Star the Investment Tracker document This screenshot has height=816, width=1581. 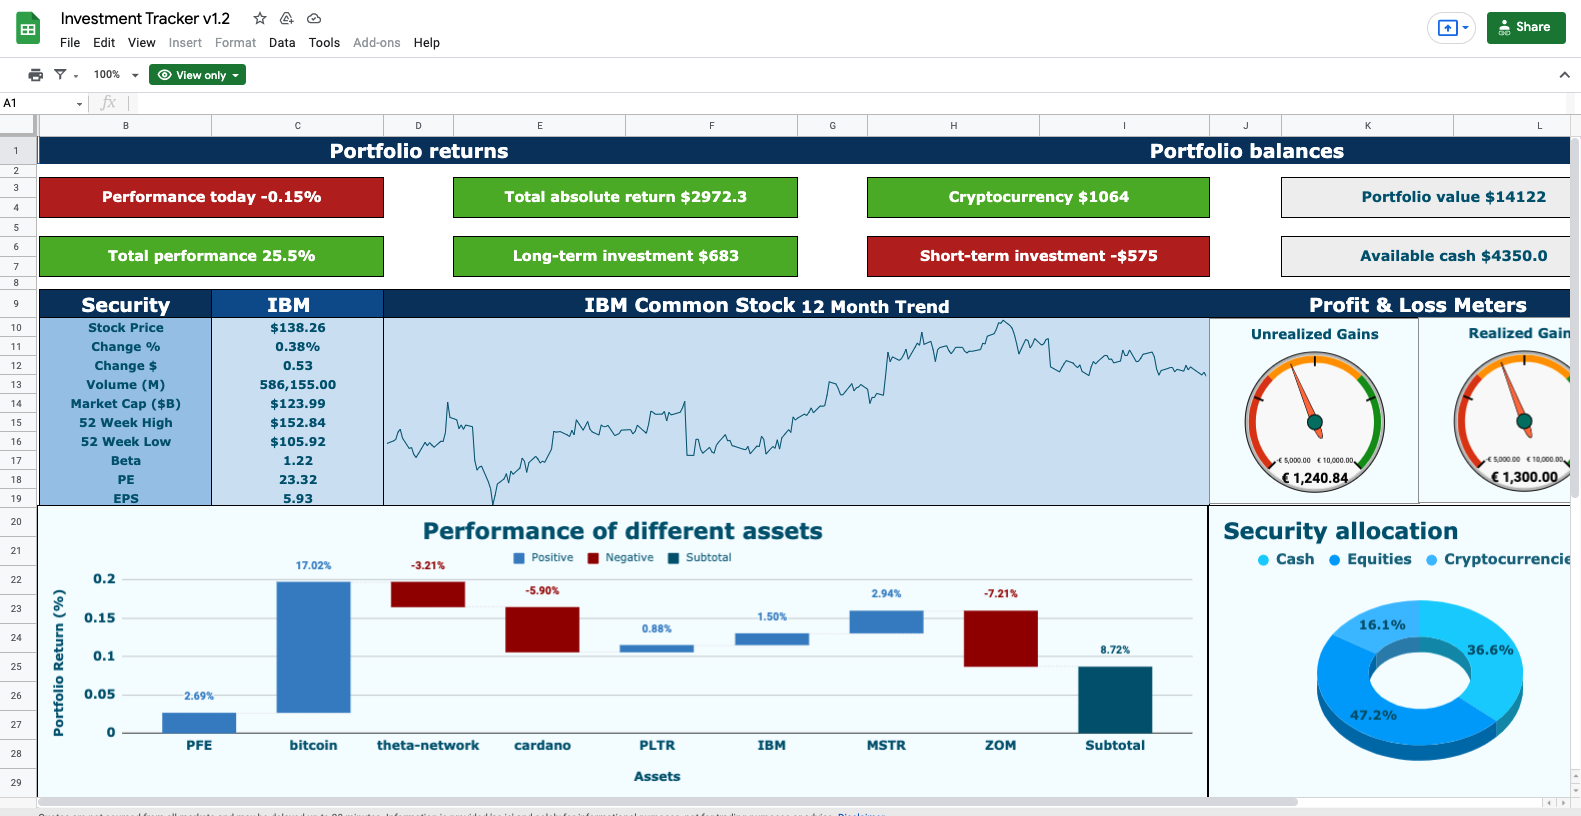[260, 18]
